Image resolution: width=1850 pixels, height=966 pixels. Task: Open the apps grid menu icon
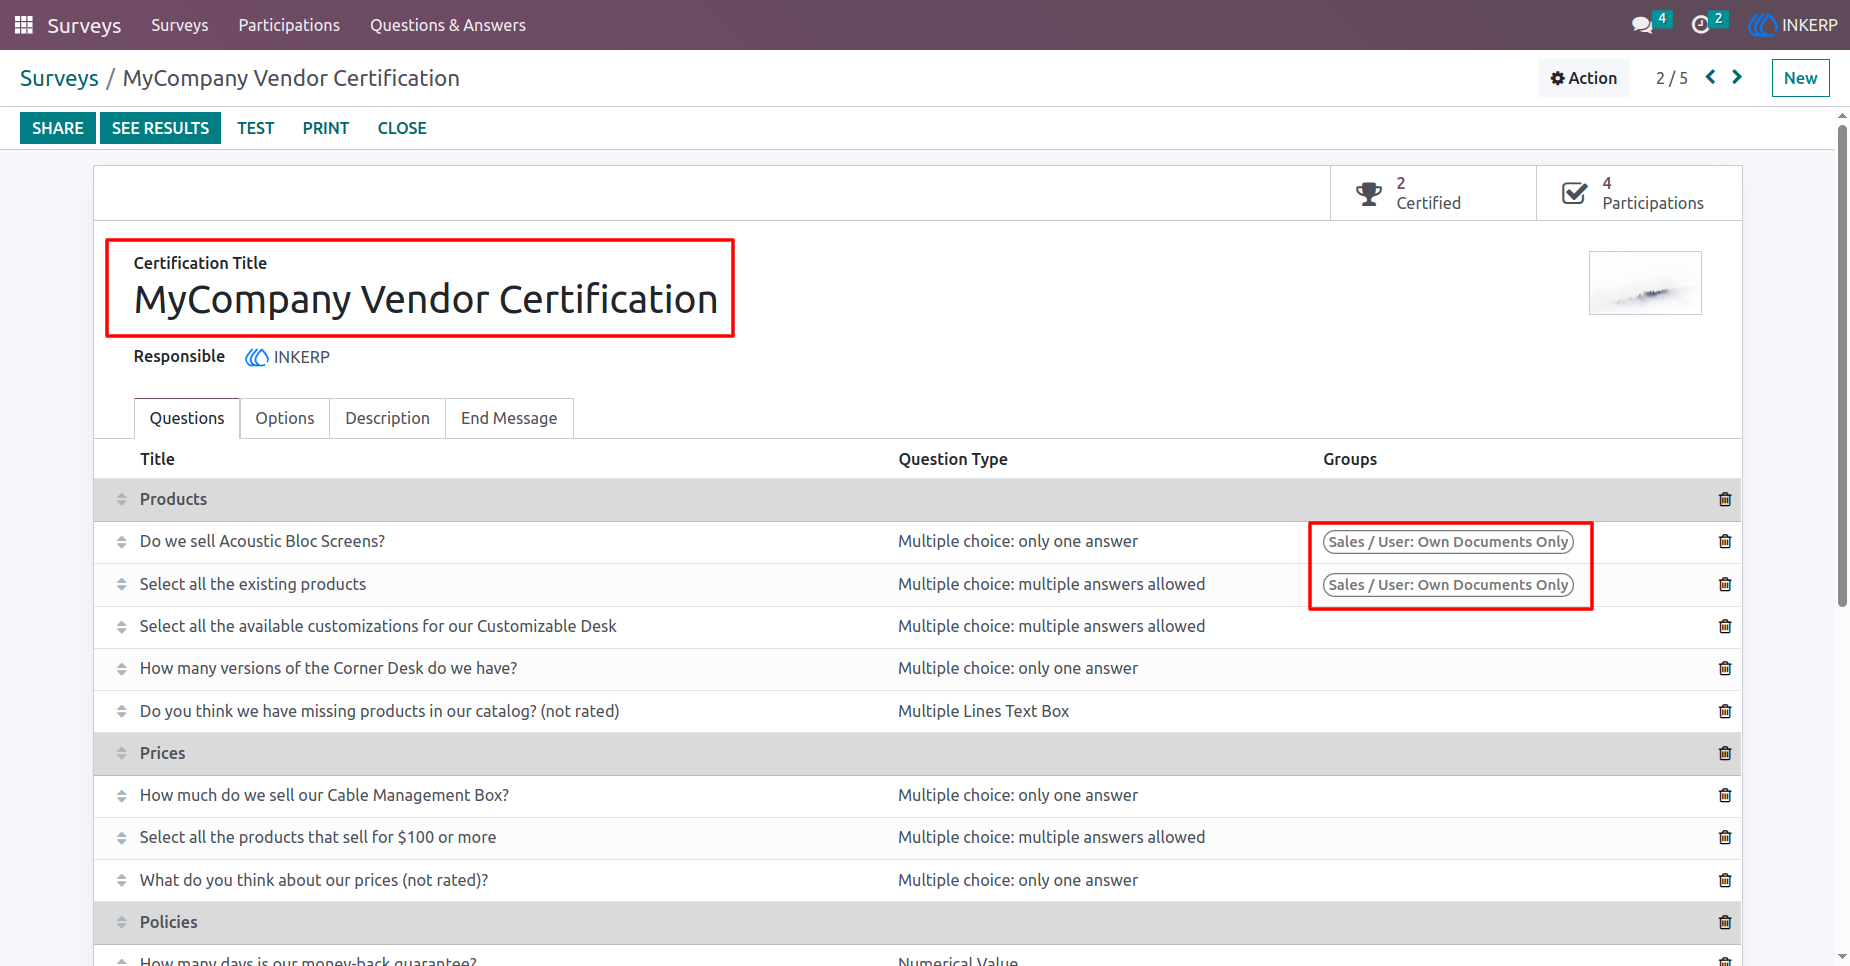coord(24,25)
